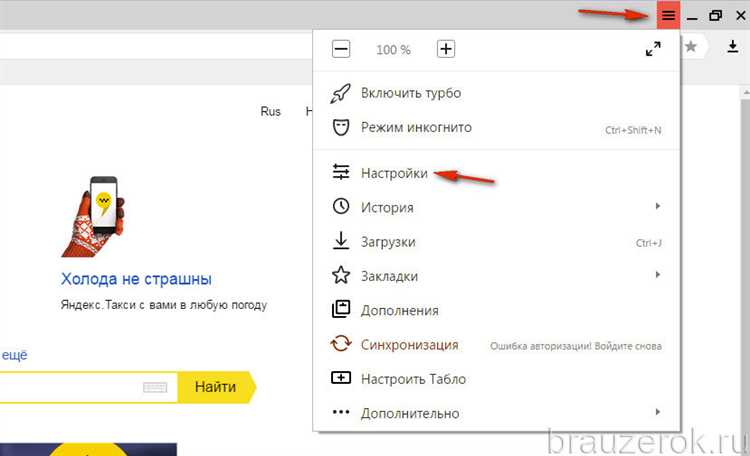Decrease zoom with the minus button
This screenshot has width=750, height=456.
click(341, 49)
